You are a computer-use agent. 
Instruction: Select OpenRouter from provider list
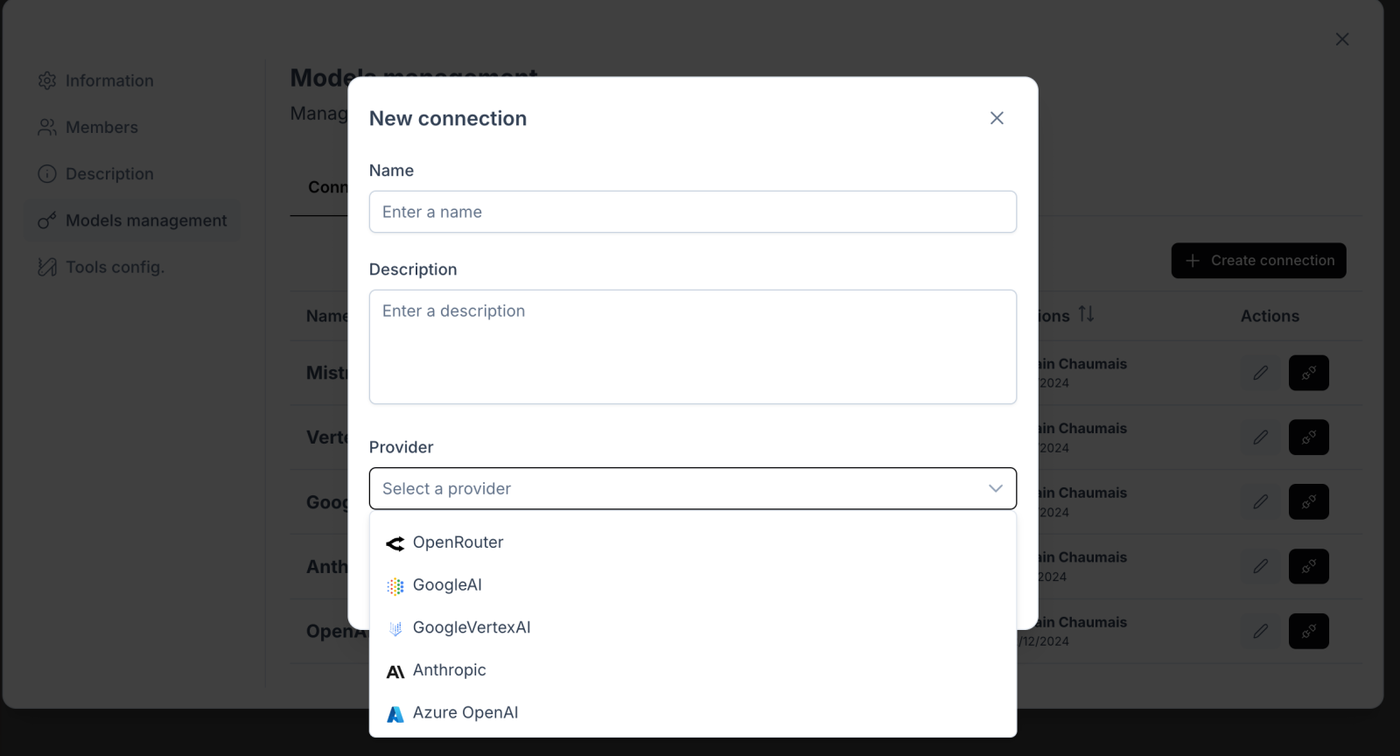click(458, 542)
